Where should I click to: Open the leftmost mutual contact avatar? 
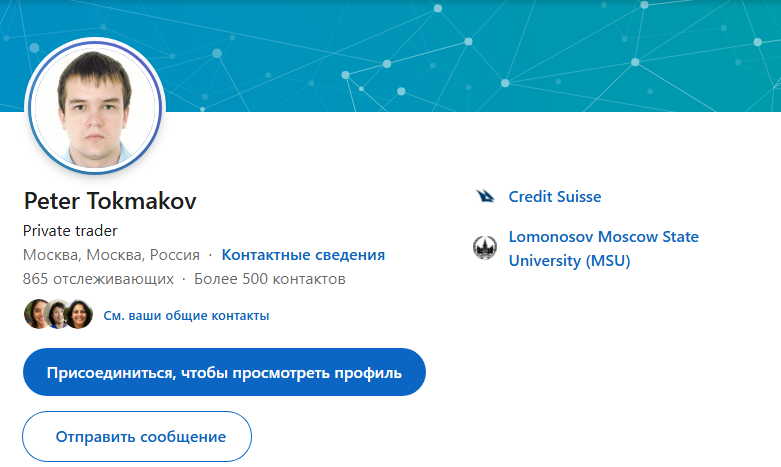[37, 315]
